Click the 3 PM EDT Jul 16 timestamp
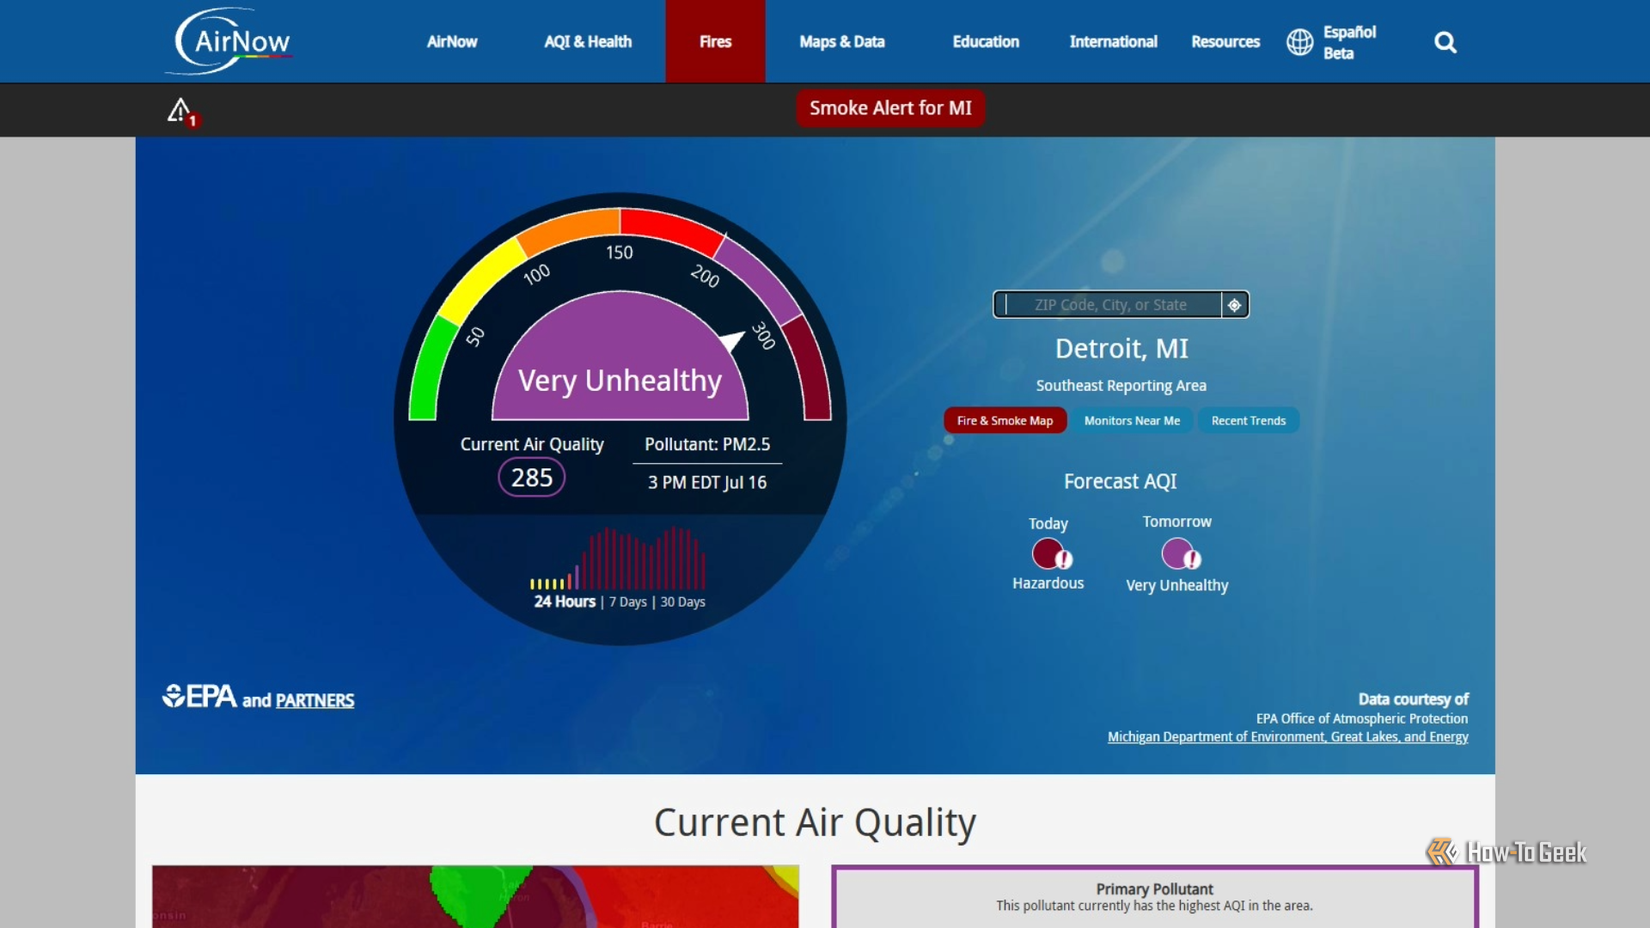This screenshot has width=1650, height=928. (707, 482)
